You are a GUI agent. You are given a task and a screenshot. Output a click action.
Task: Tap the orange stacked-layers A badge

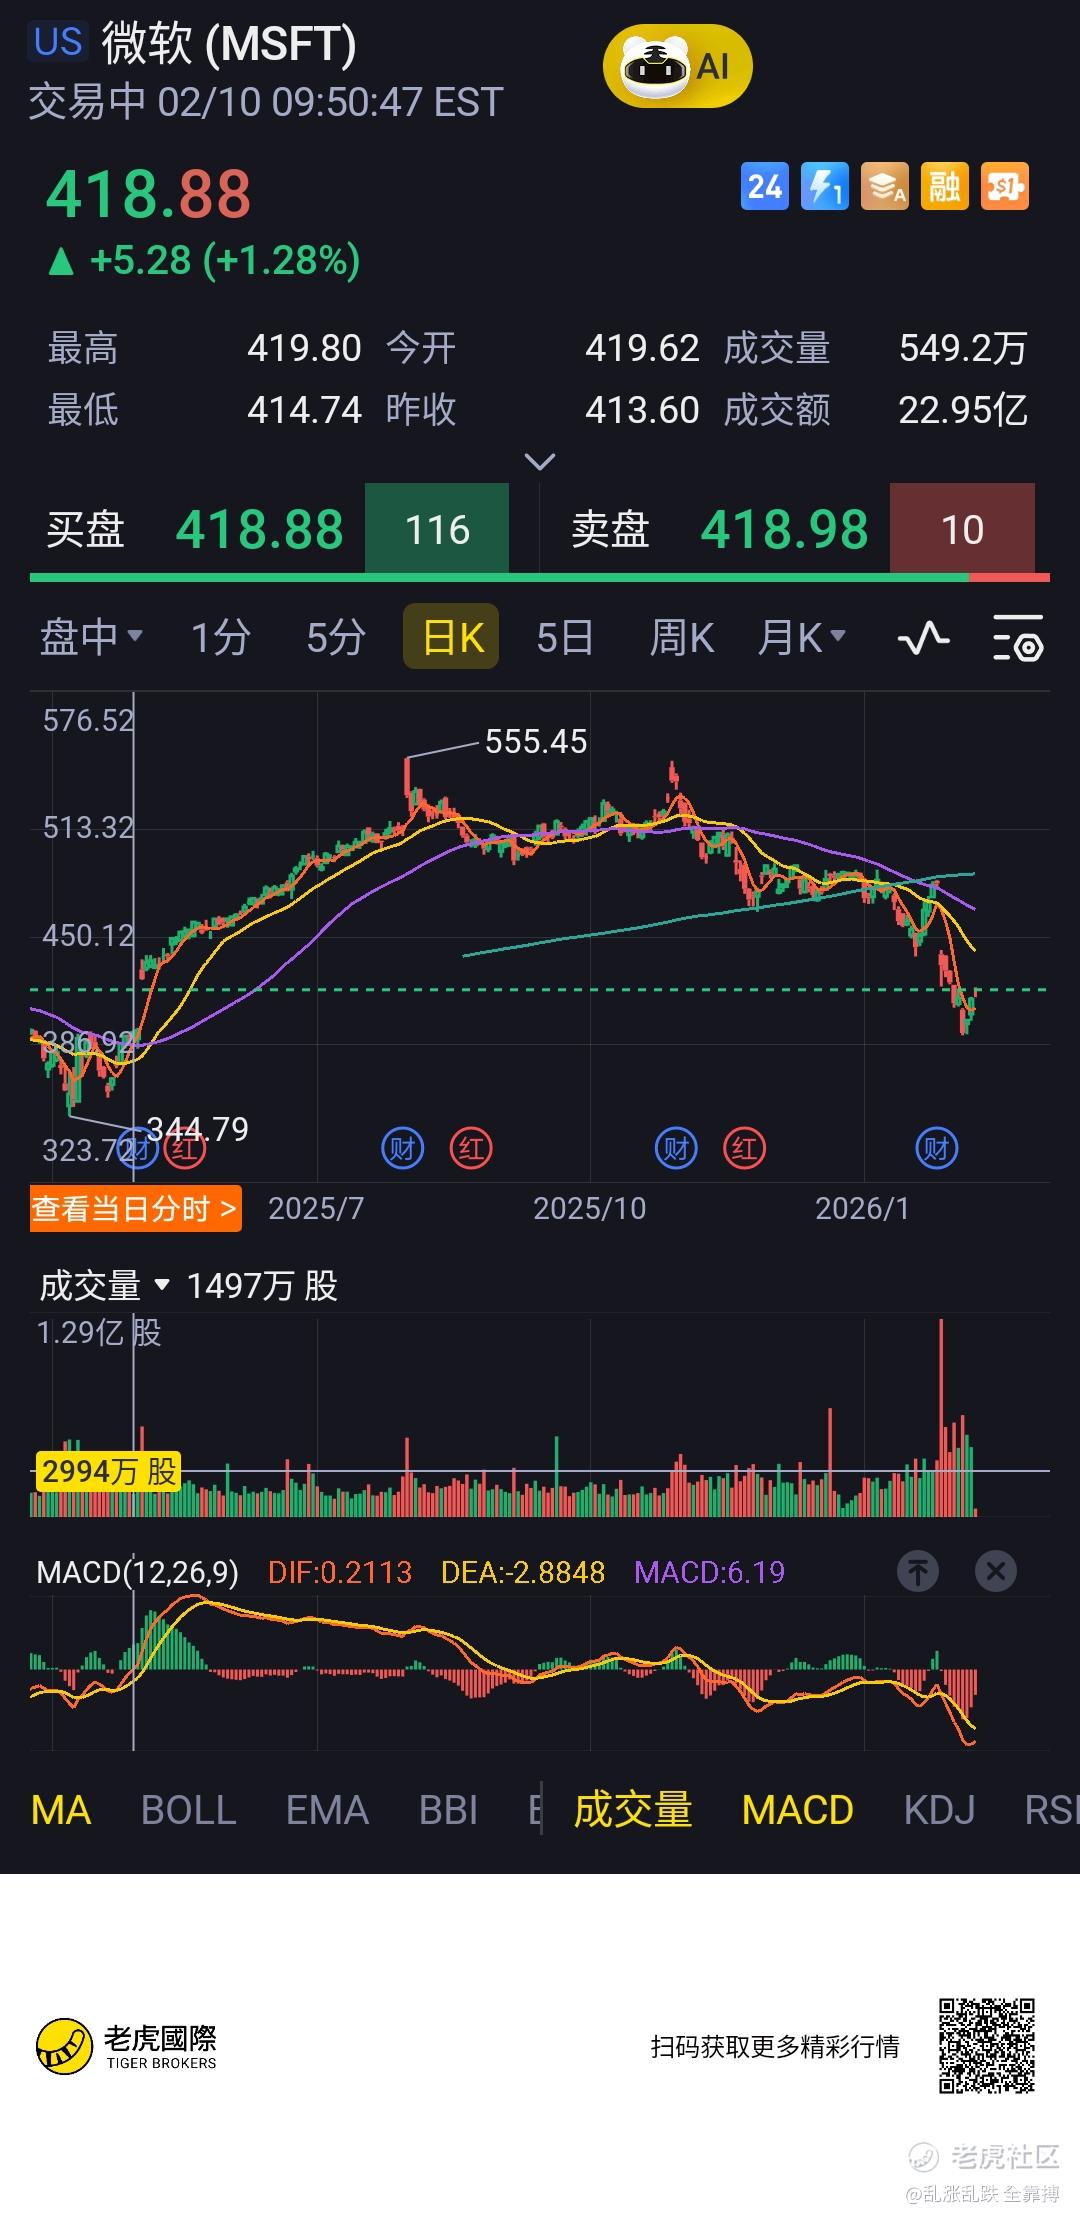coord(884,187)
